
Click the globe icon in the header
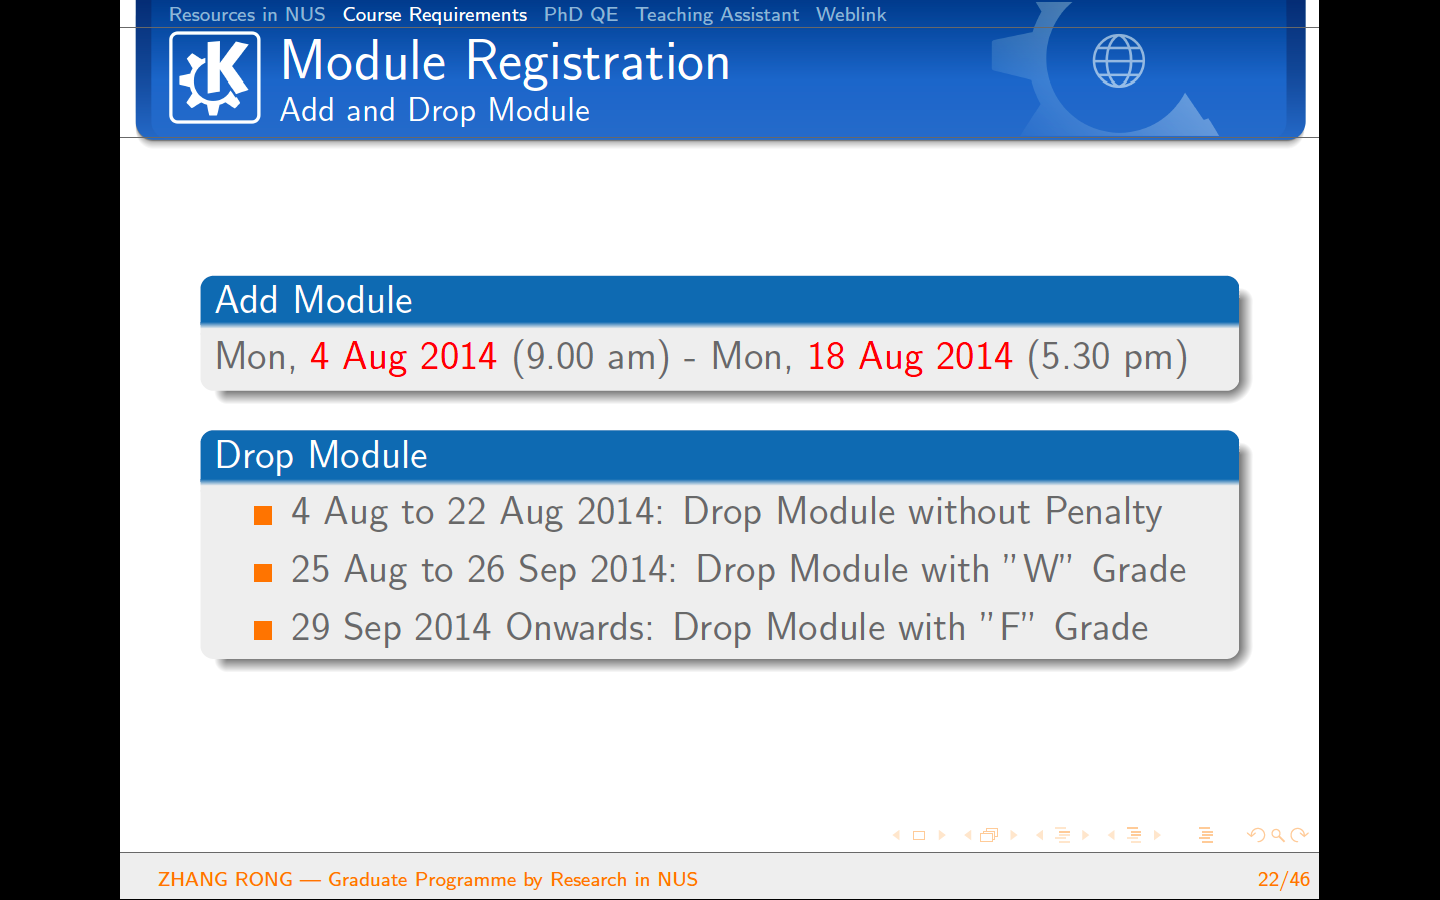(x=1118, y=62)
